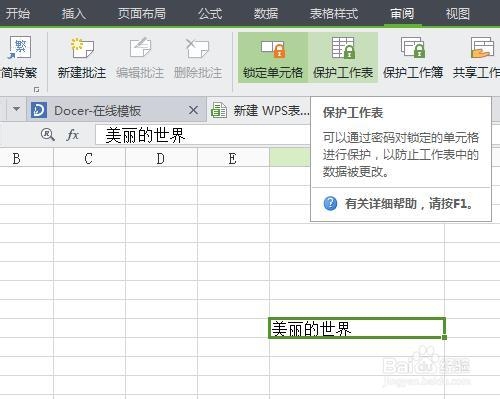Select the cell containing 美丽的世界
This screenshot has width=500, height=399.
point(357,328)
